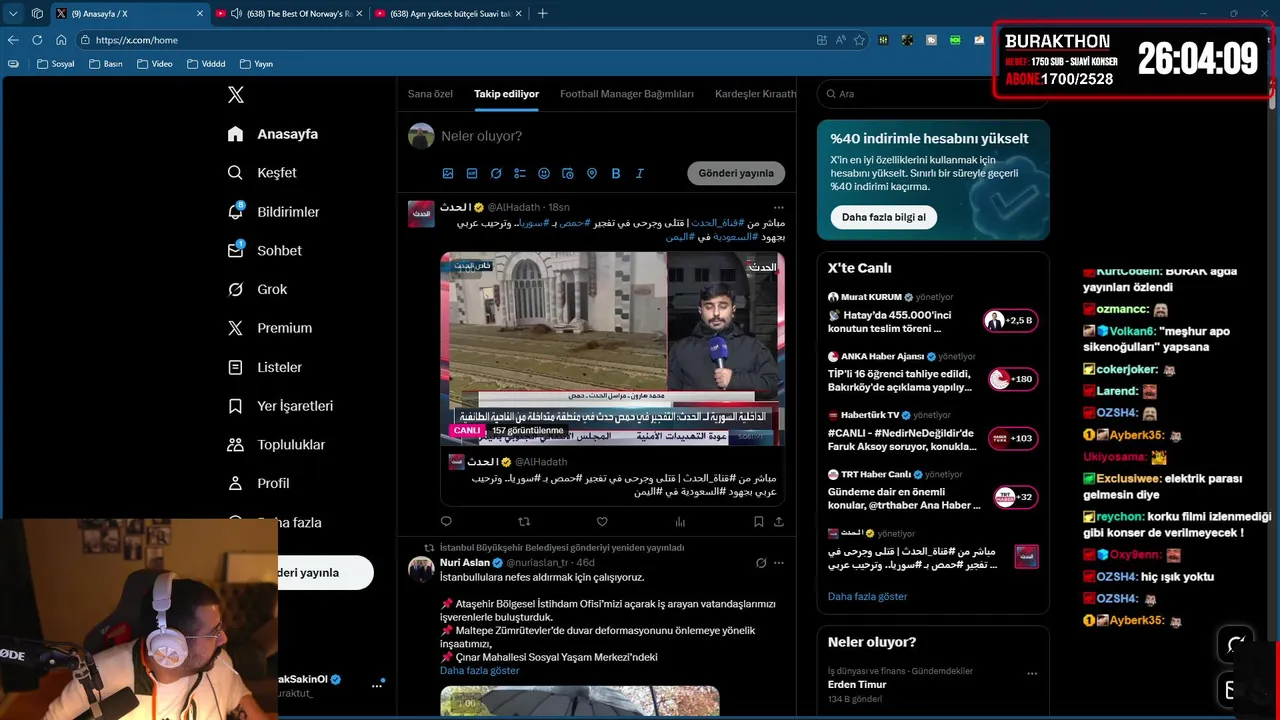The image size is (1280, 720).
Task: Open Yer İşaretleri bookmarks
Action: [280, 406]
